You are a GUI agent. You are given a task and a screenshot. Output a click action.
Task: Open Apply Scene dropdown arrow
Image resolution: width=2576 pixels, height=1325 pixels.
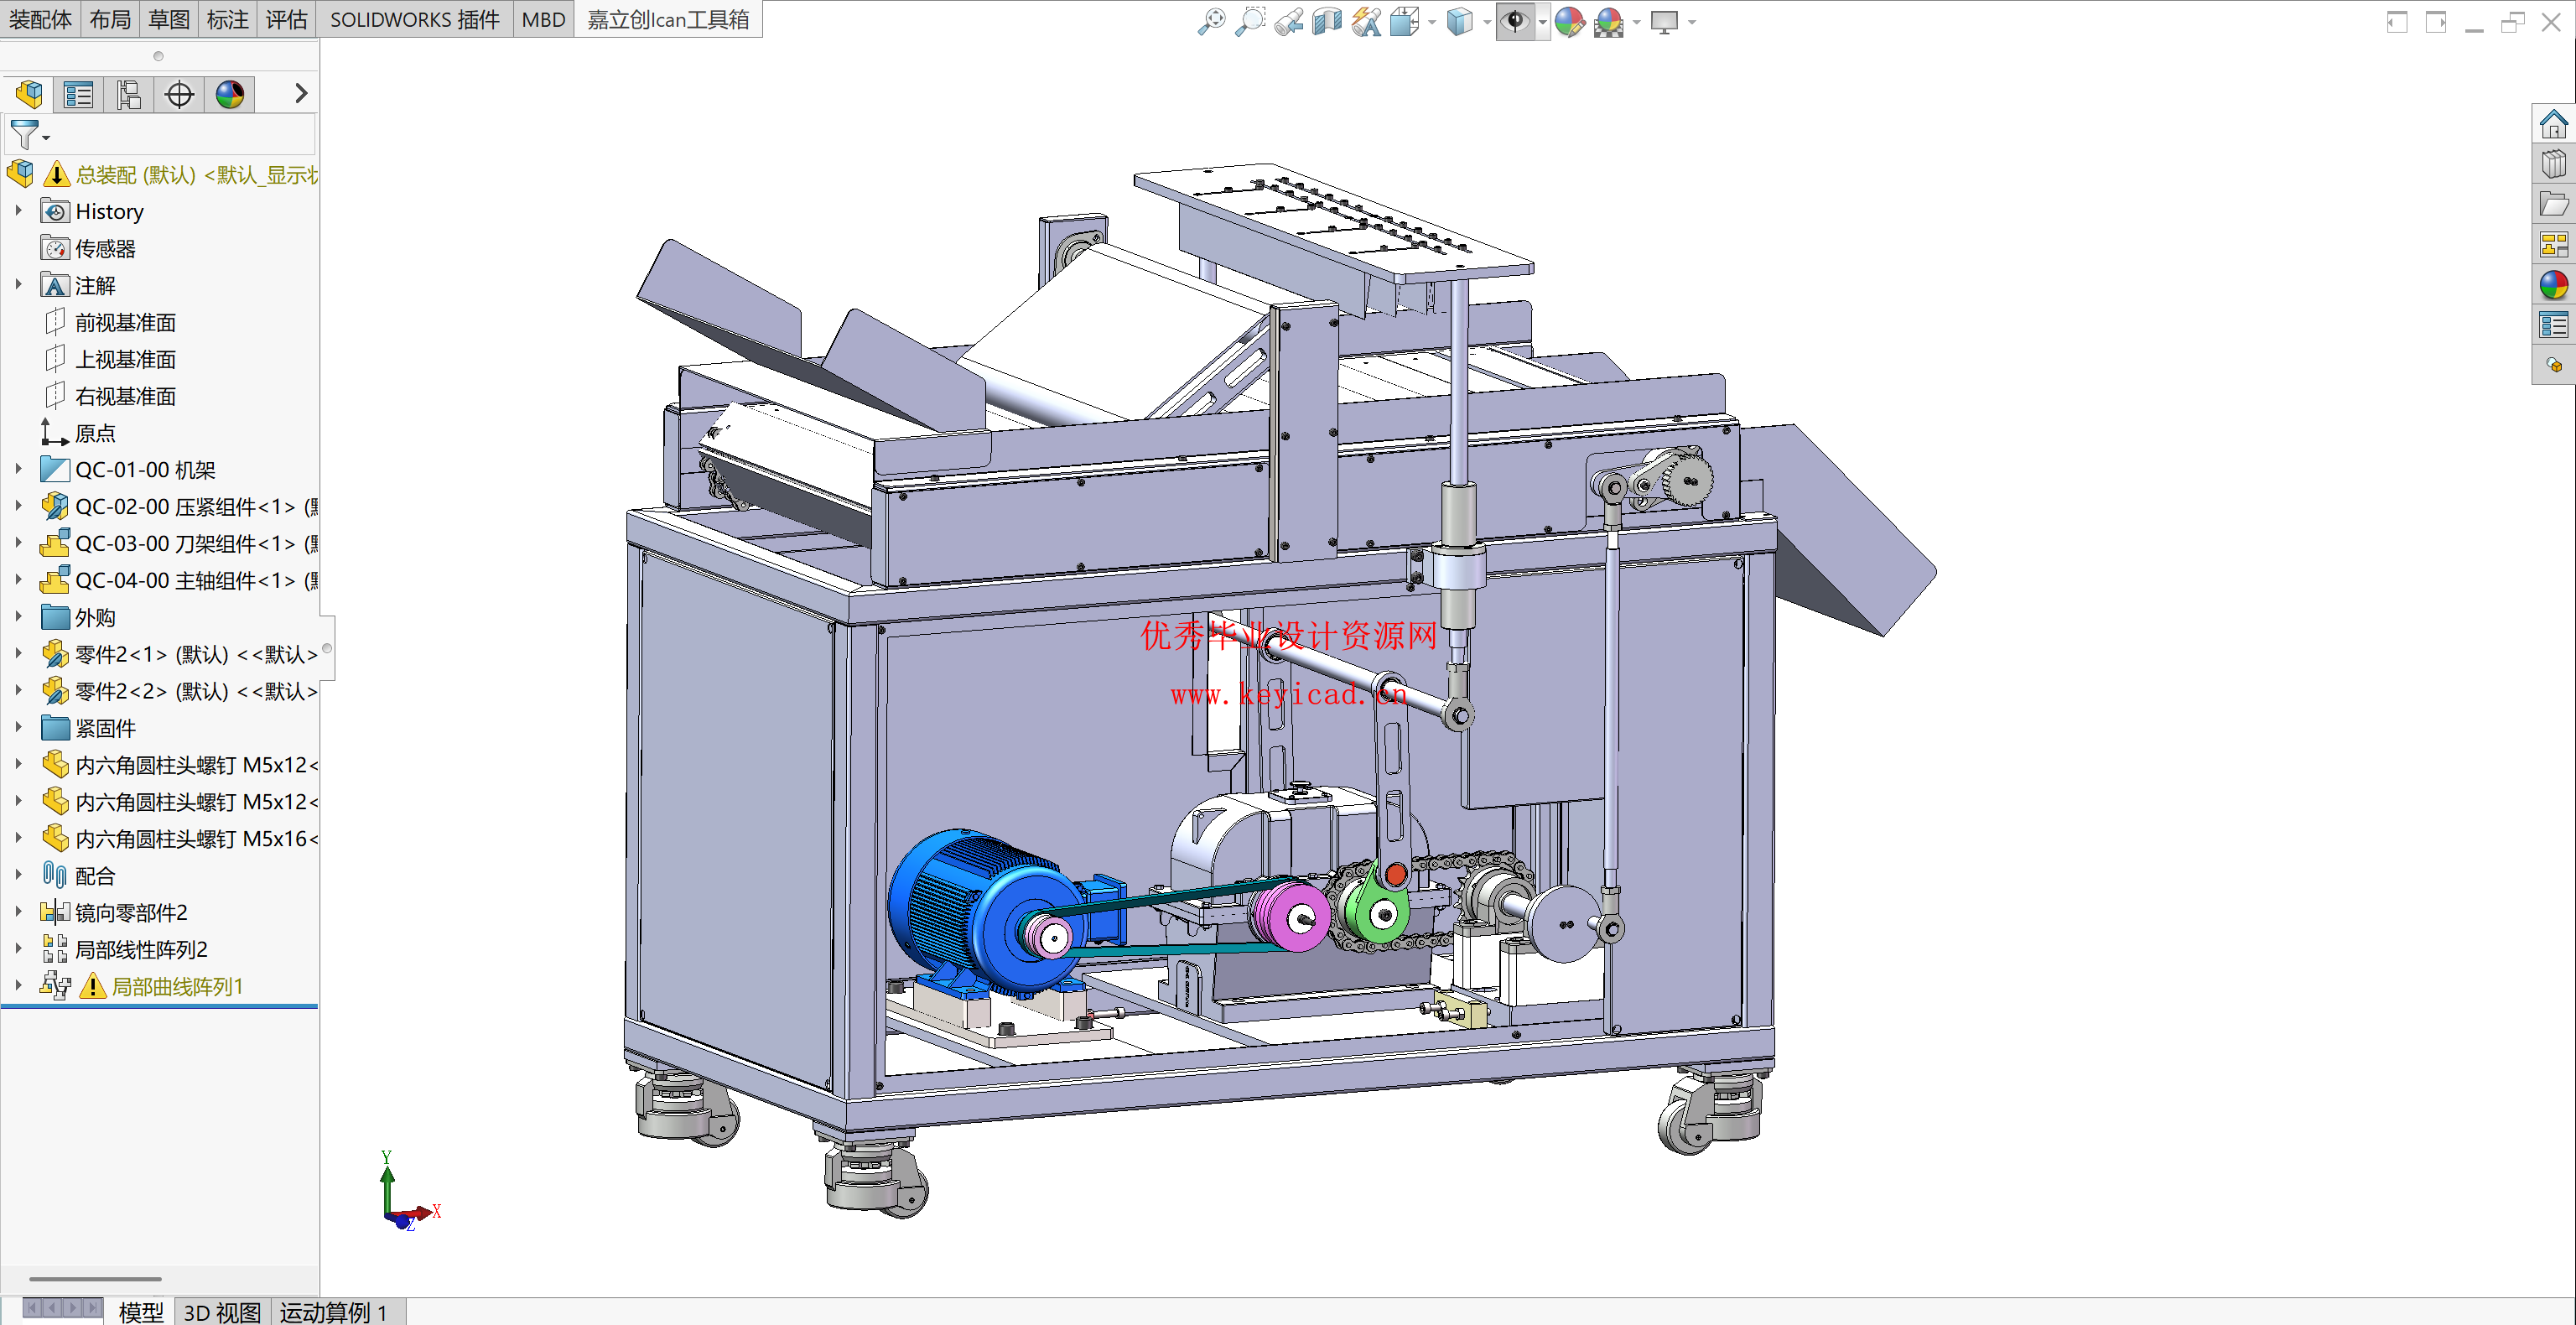[x=1636, y=22]
